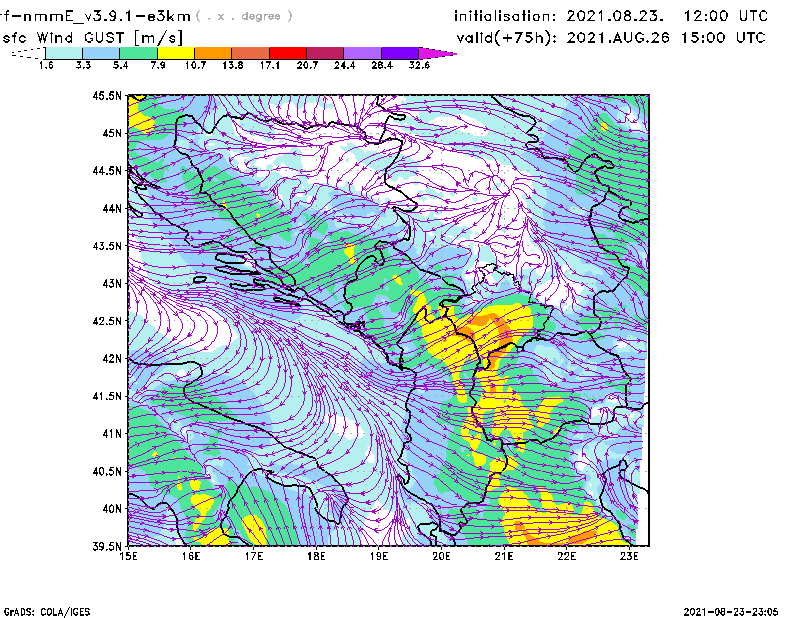Select the green 5.4–7.9 legend swatch
Viewport: 800px width, 618px height.
(x=138, y=53)
